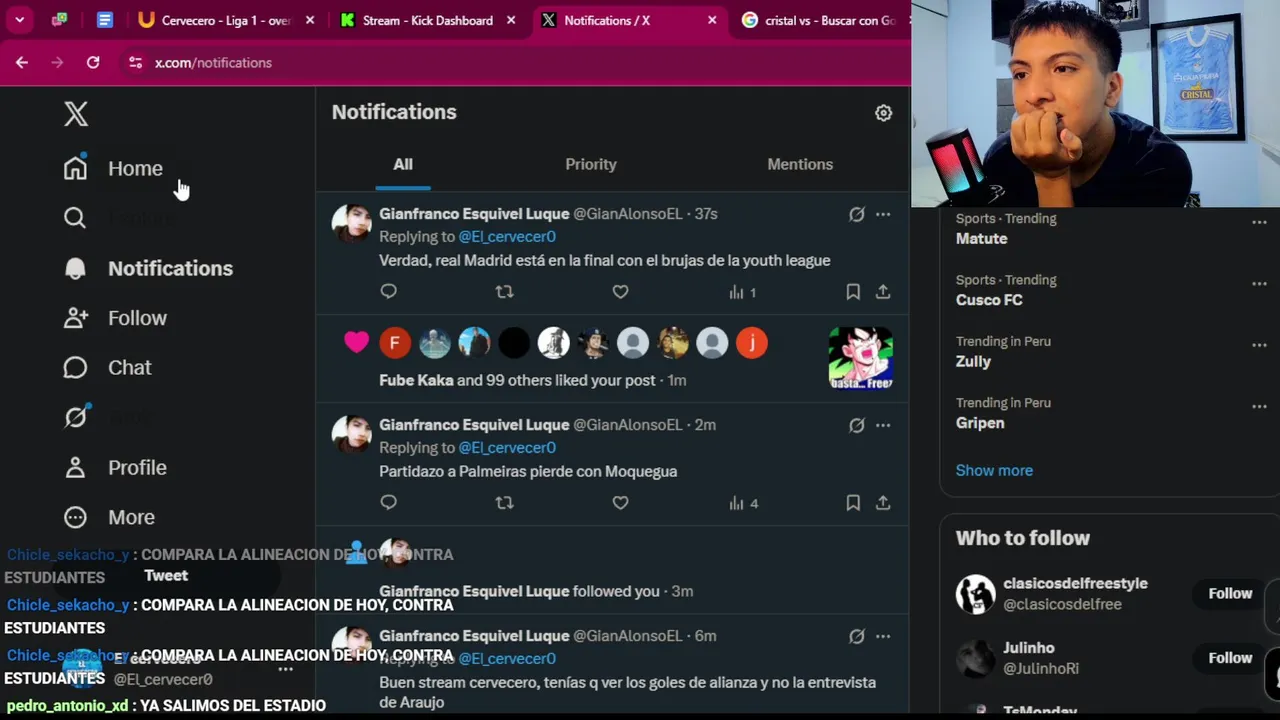Switch to Cervecero Liga 1 browser tab
Viewport: 1280px width, 720px height.
[x=226, y=20]
